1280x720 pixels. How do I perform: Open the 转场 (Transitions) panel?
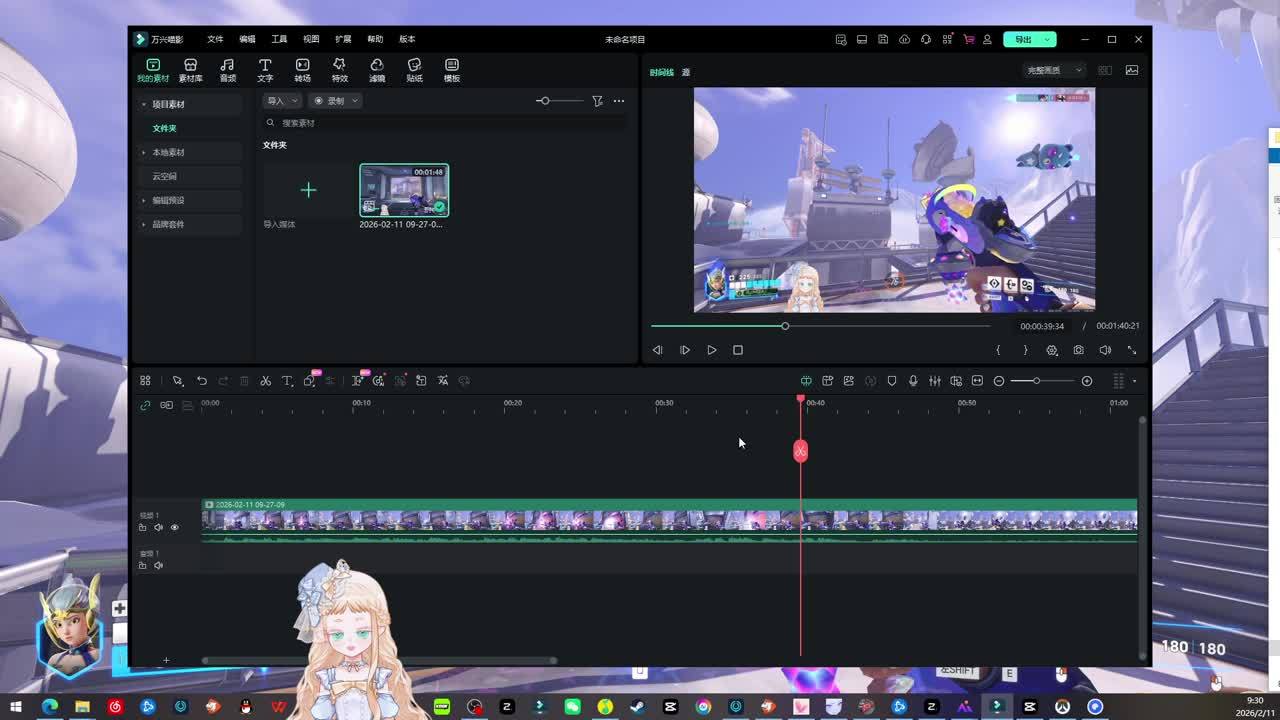(302, 69)
